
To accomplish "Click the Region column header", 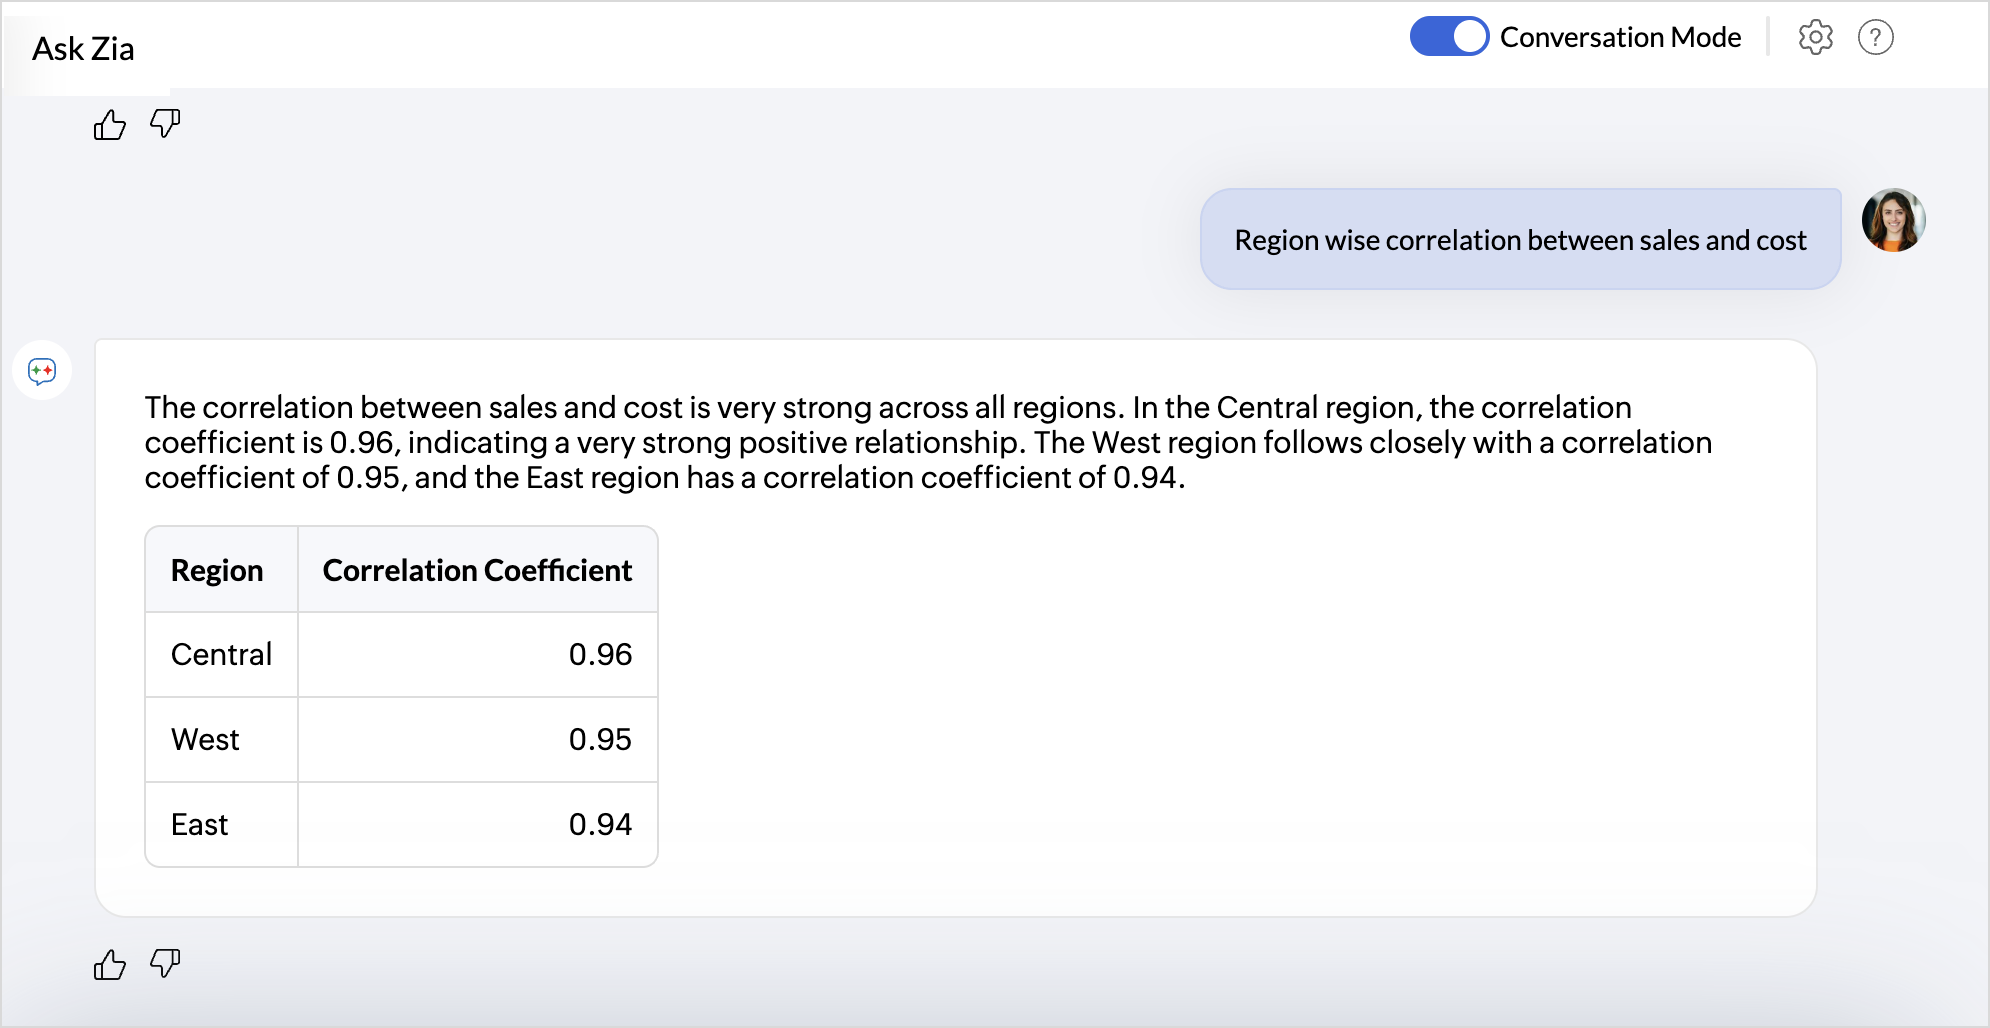I will pyautogui.click(x=217, y=570).
